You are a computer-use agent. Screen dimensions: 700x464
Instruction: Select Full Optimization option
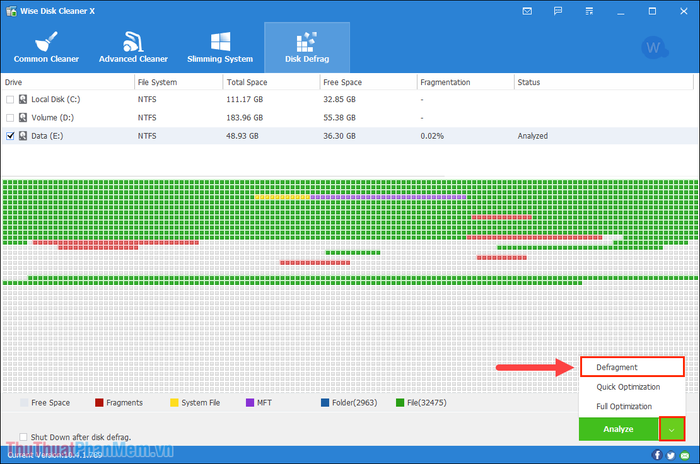click(x=624, y=406)
